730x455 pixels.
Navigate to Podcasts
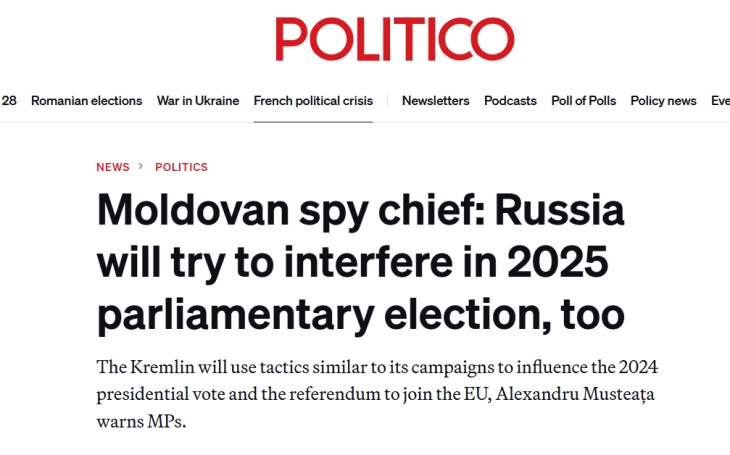pos(510,101)
